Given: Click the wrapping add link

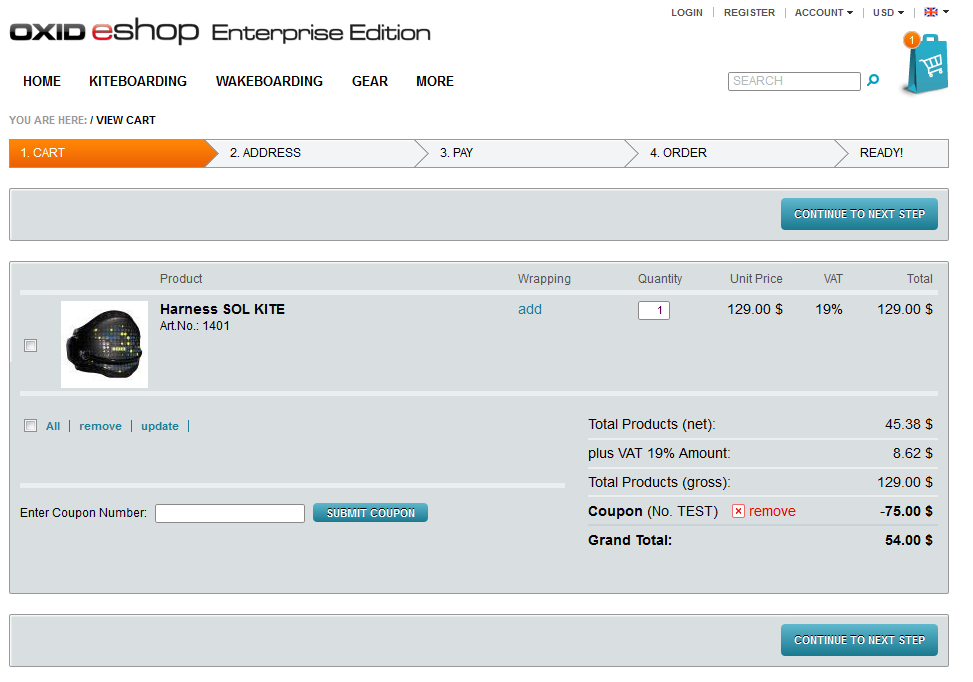Looking at the screenshot, I should pyautogui.click(x=530, y=309).
